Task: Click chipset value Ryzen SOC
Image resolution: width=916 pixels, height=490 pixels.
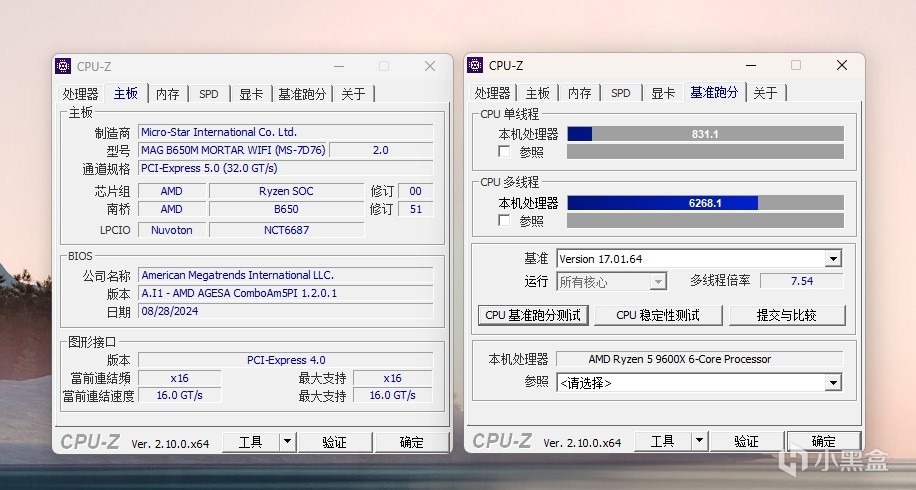Action: point(286,191)
